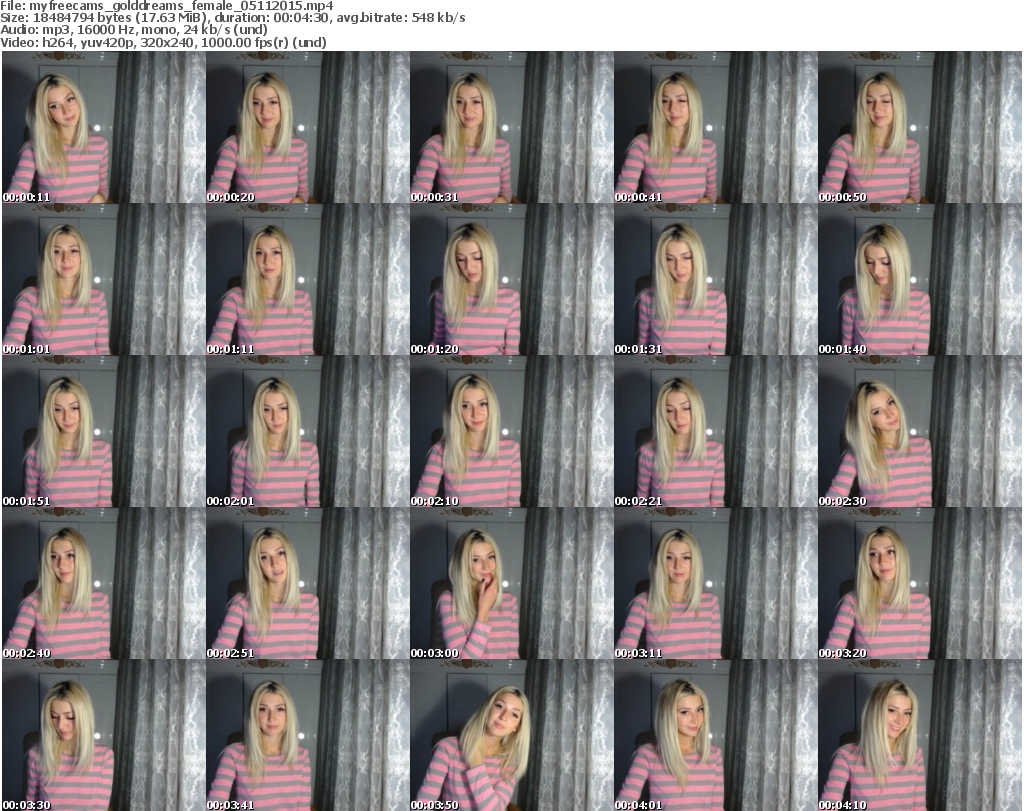Choose the thumbnail labeled 00:01:20
Viewport: 1024px width, 811px height.
(511, 280)
